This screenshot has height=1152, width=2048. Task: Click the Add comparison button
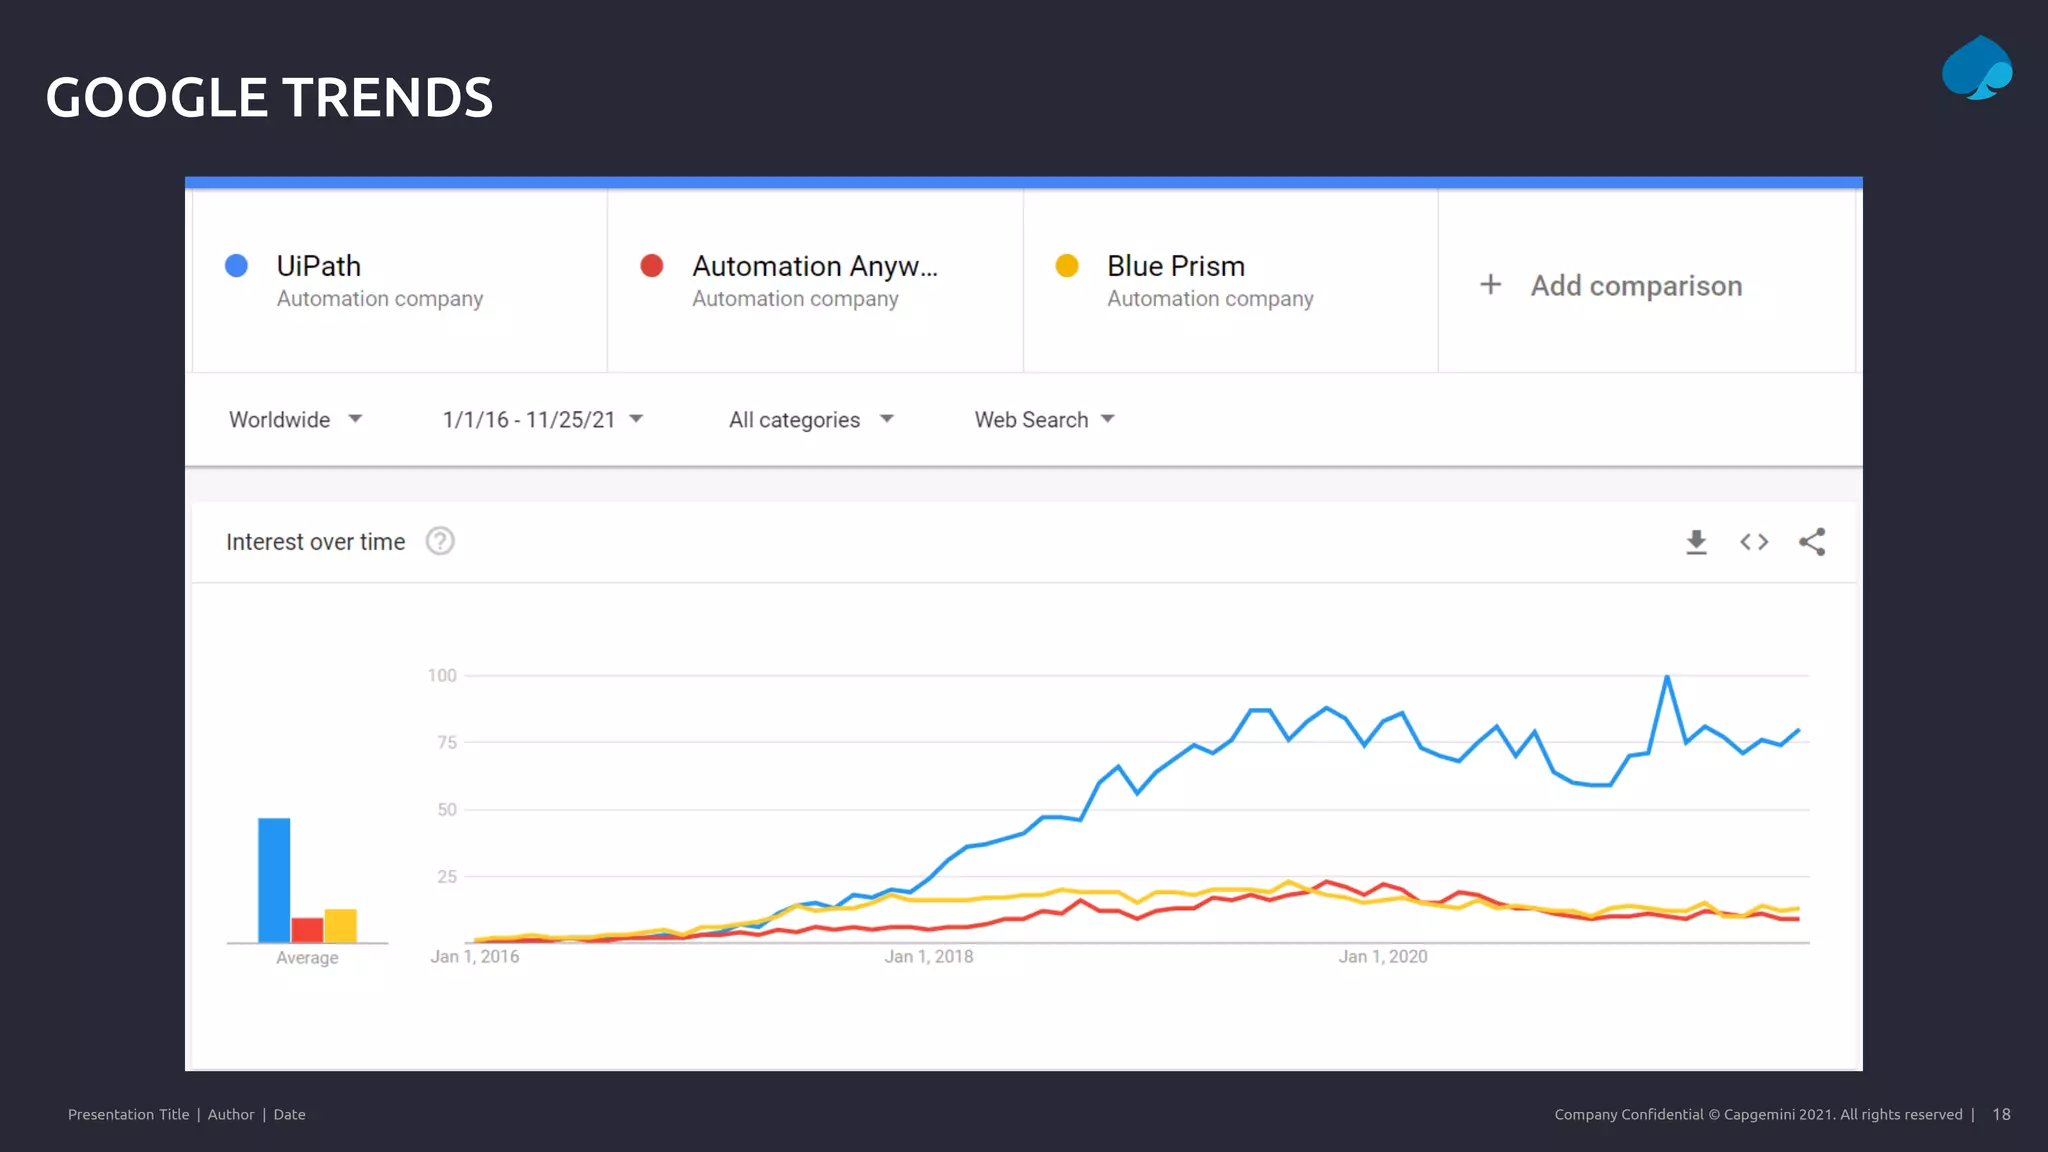[1636, 286]
